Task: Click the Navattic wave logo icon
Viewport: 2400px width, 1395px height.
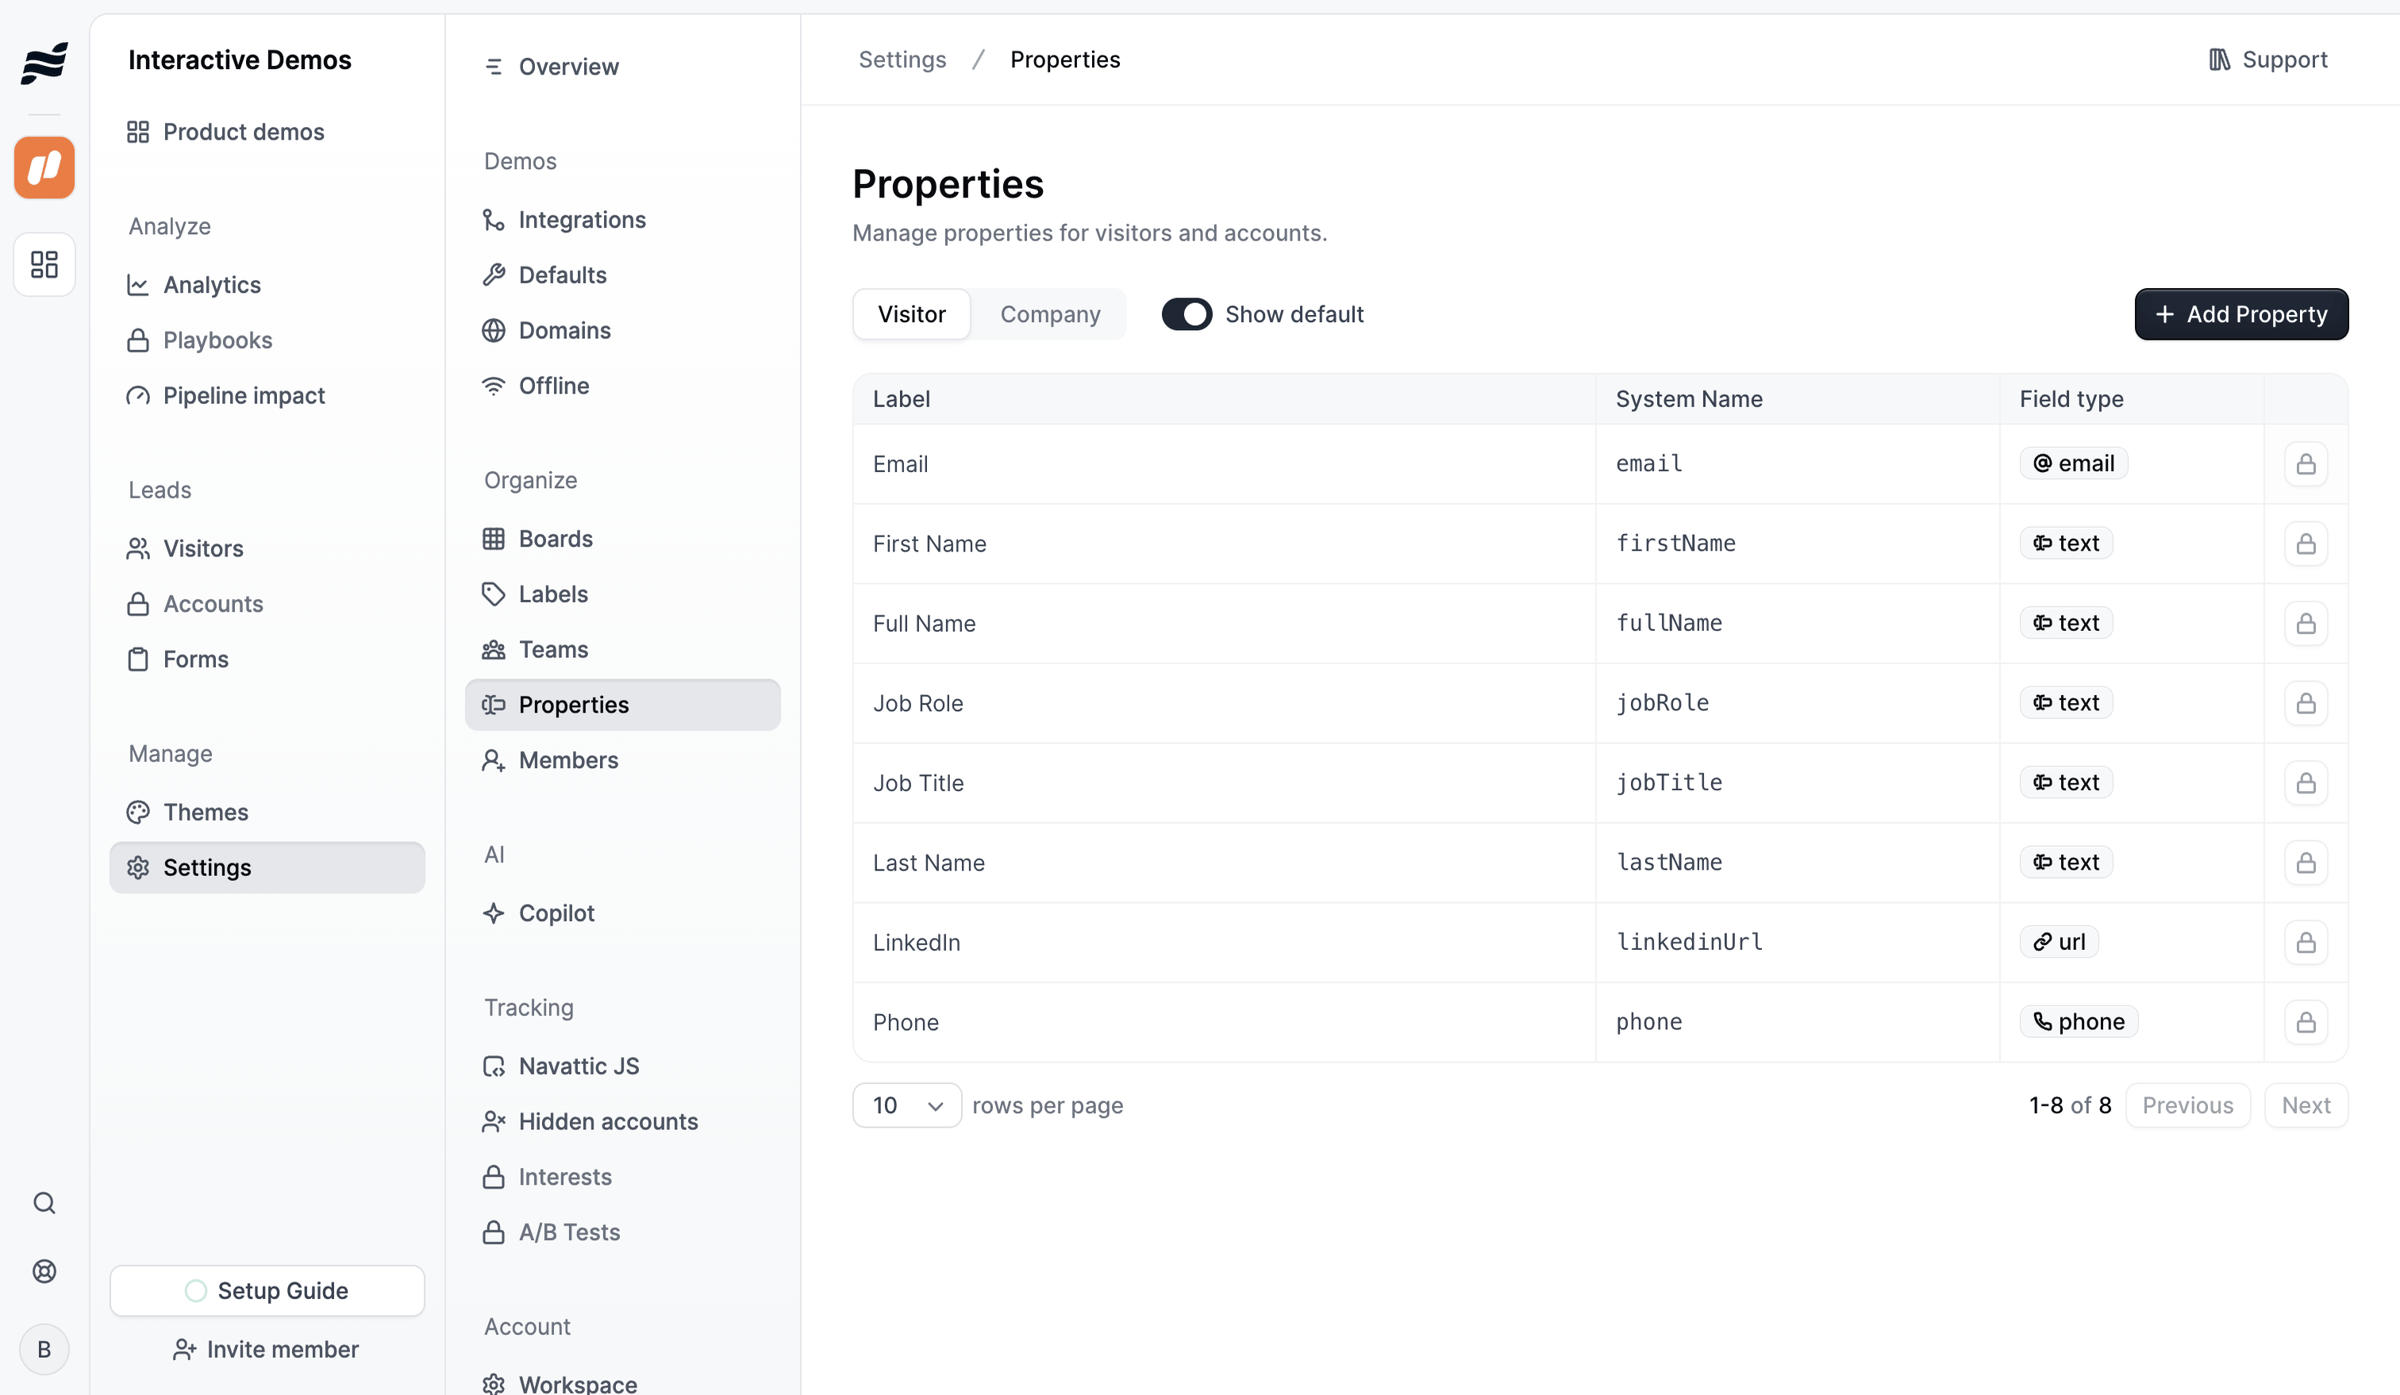Action: [44, 63]
